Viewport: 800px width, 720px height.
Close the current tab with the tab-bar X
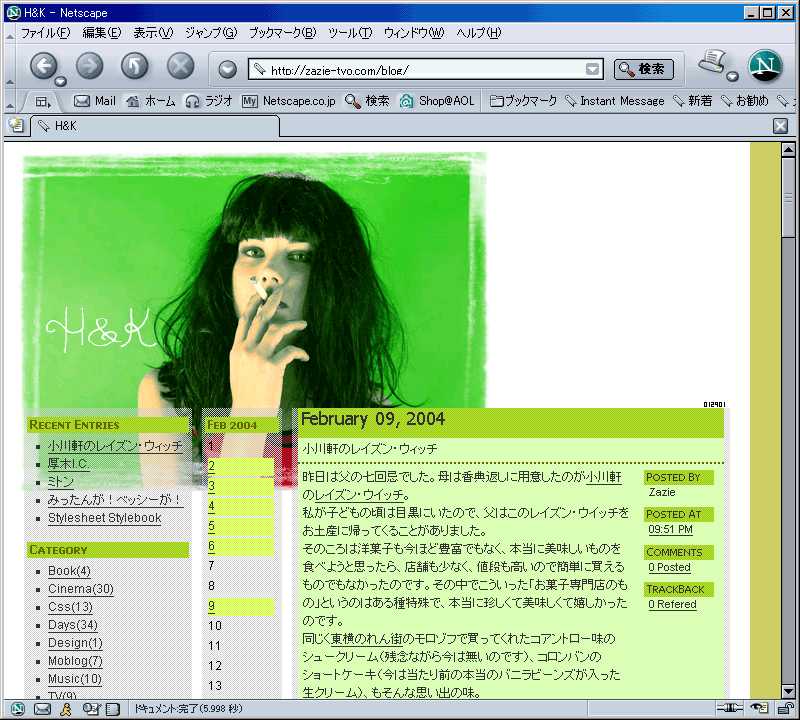tap(780, 126)
